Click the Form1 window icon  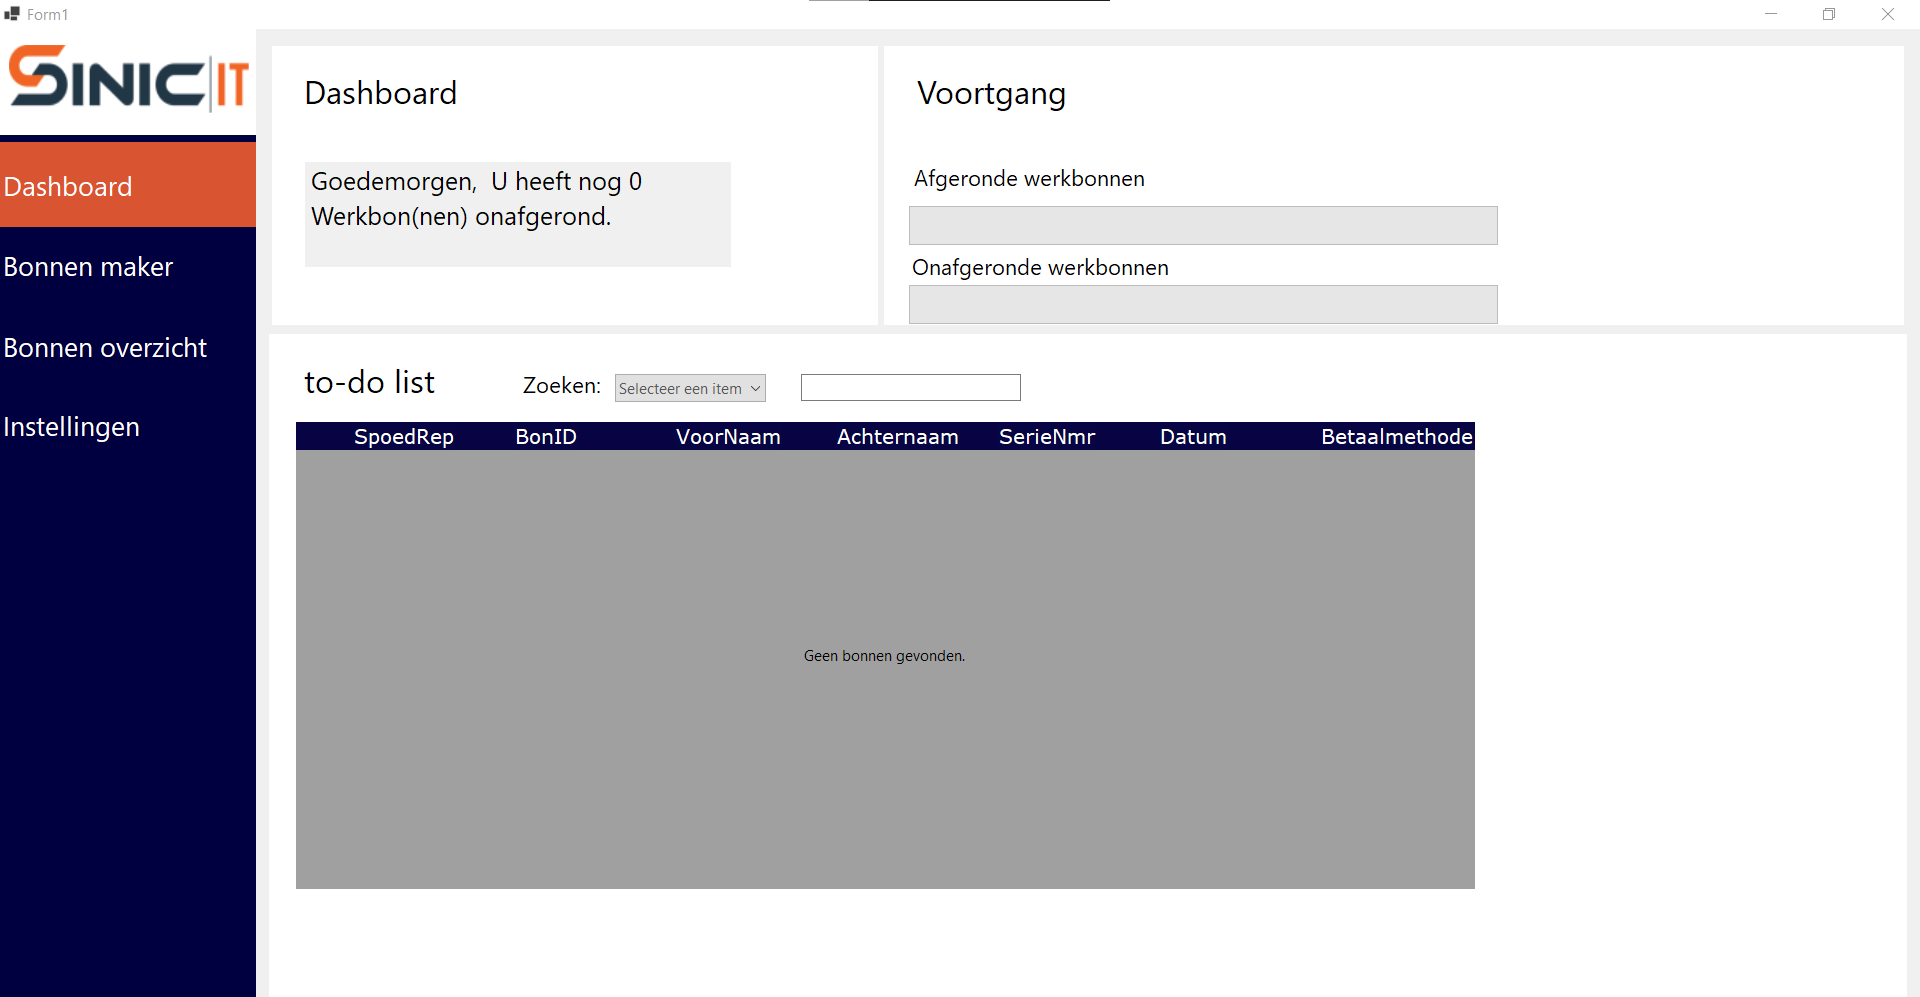[12, 14]
